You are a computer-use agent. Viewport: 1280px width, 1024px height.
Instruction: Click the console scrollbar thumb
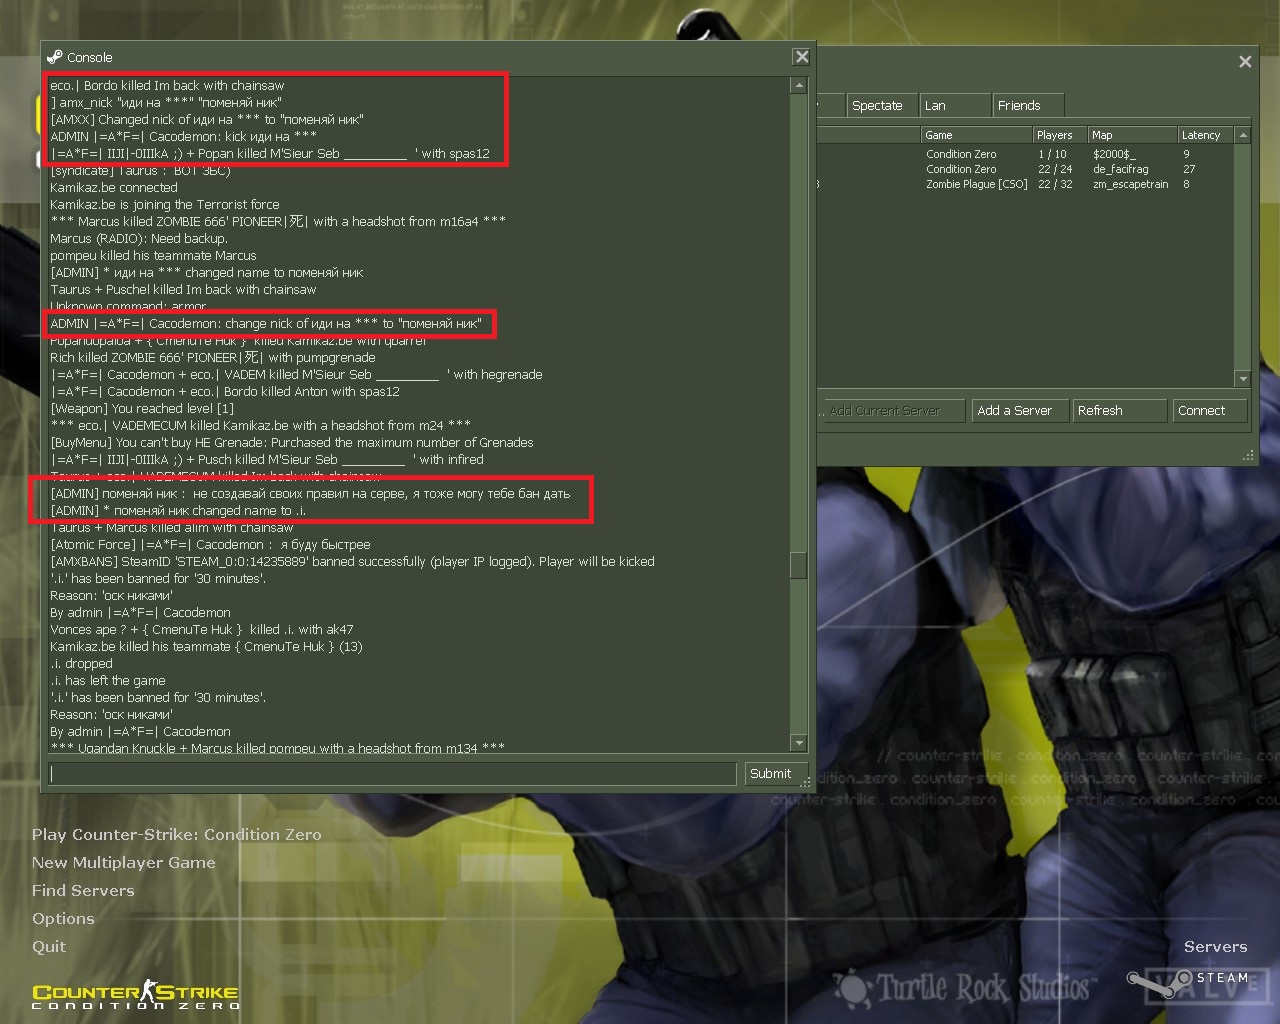[798, 565]
